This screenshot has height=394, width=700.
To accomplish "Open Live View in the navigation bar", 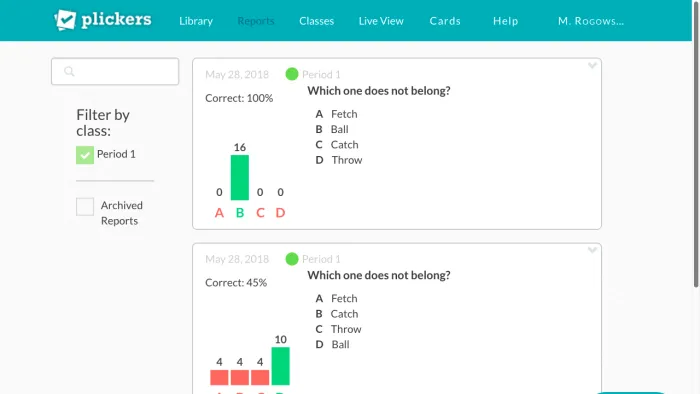I will point(381,21).
